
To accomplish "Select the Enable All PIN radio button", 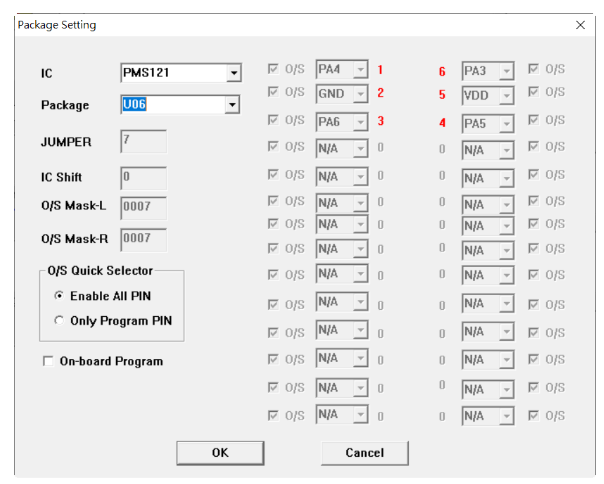I will (x=59, y=296).
